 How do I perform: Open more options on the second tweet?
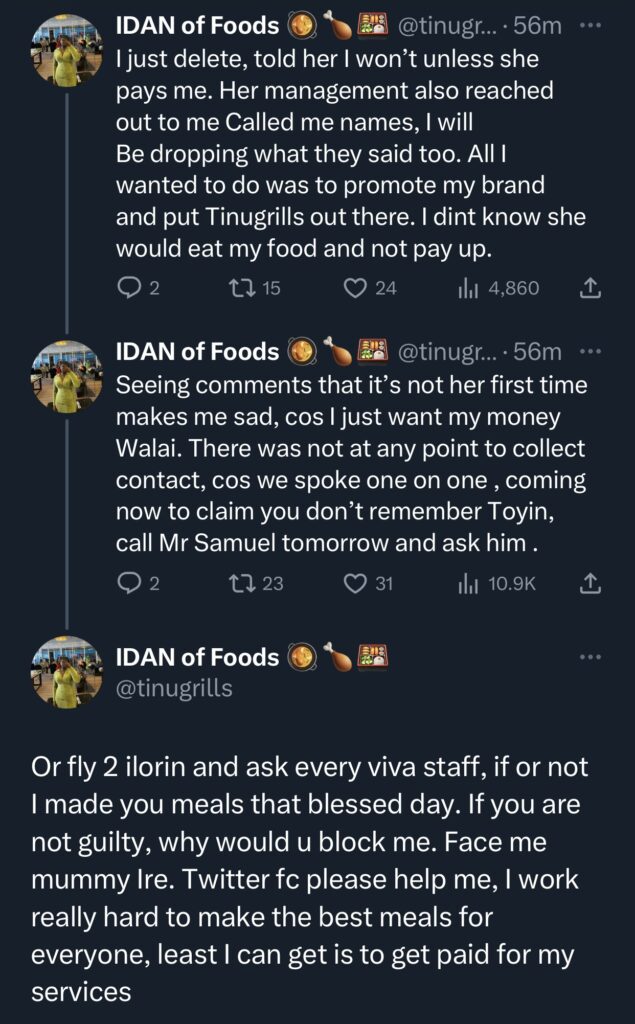(x=590, y=351)
